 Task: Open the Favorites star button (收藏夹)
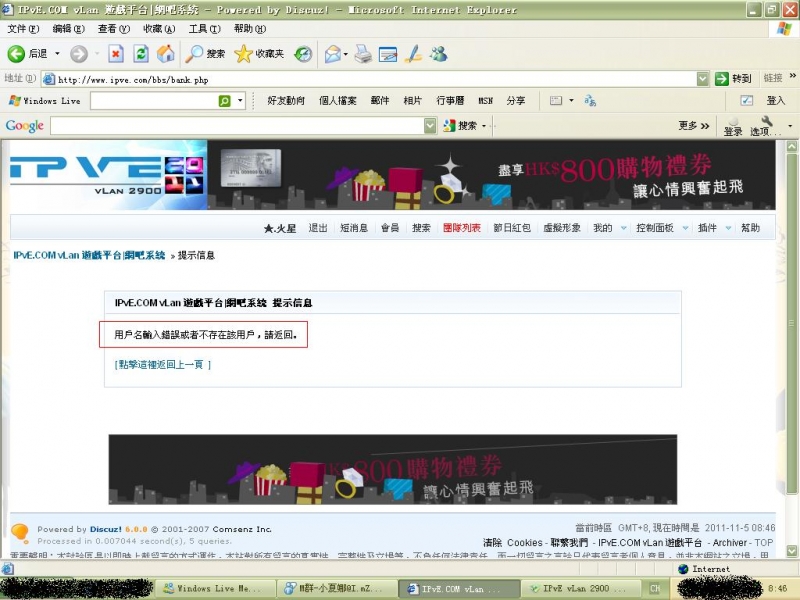[259, 54]
